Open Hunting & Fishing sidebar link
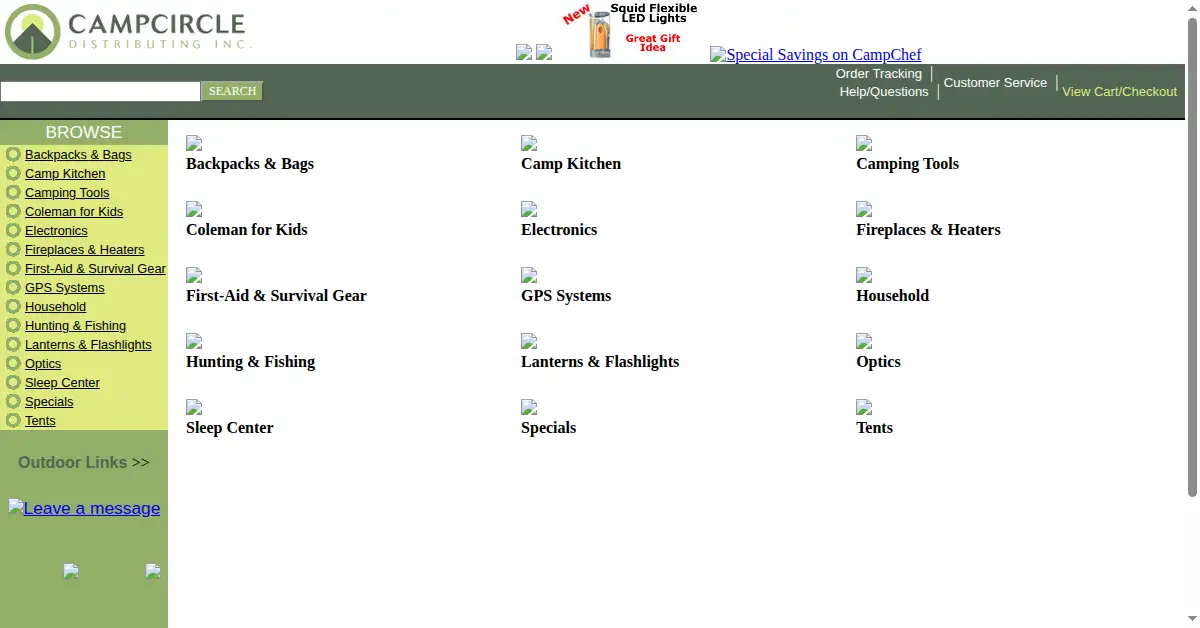 click(x=75, y=326)
